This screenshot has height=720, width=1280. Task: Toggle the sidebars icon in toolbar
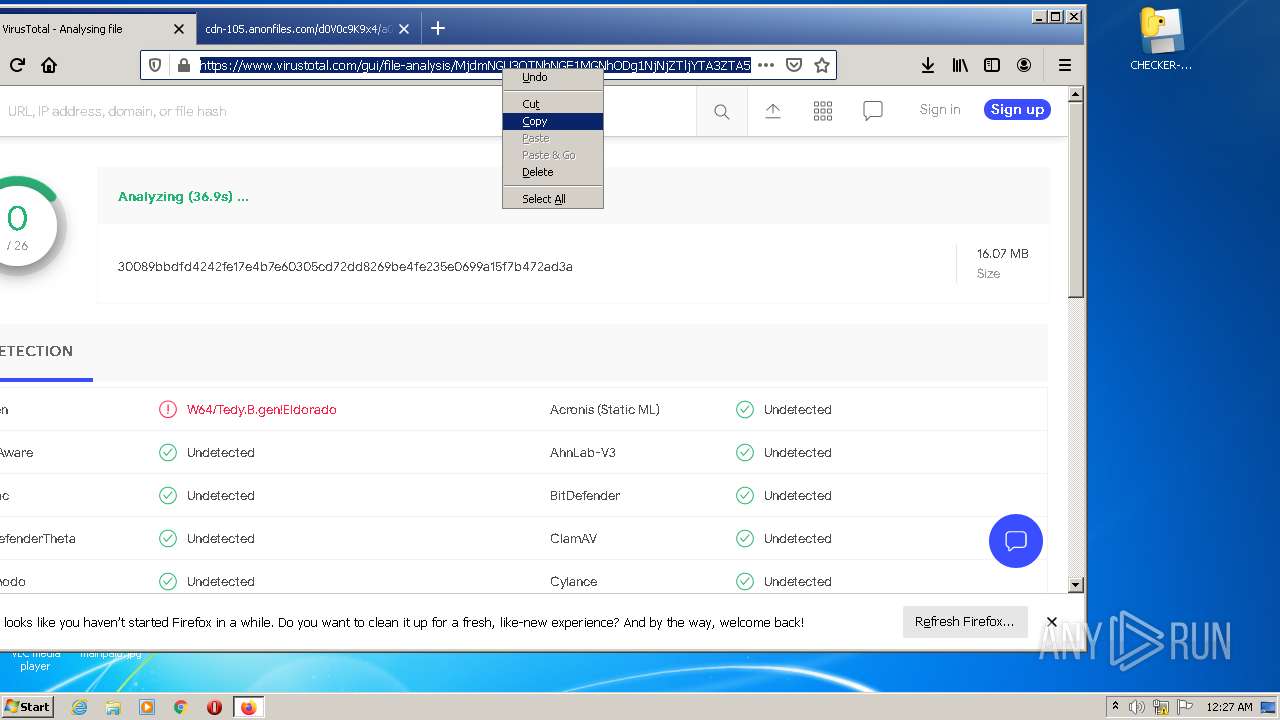[992, 65]
